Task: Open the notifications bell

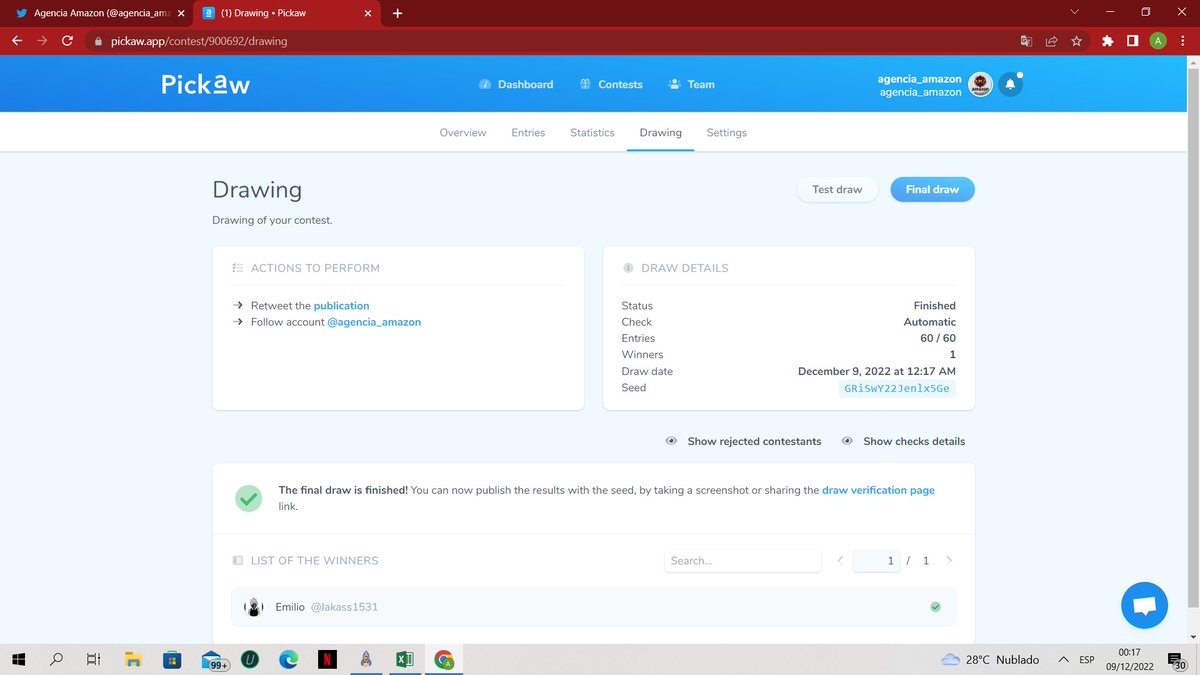Action: tap(1010, 85)
